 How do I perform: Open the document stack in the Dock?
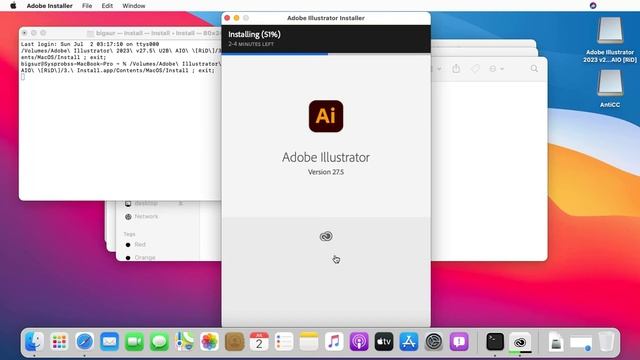pos(556,342)
